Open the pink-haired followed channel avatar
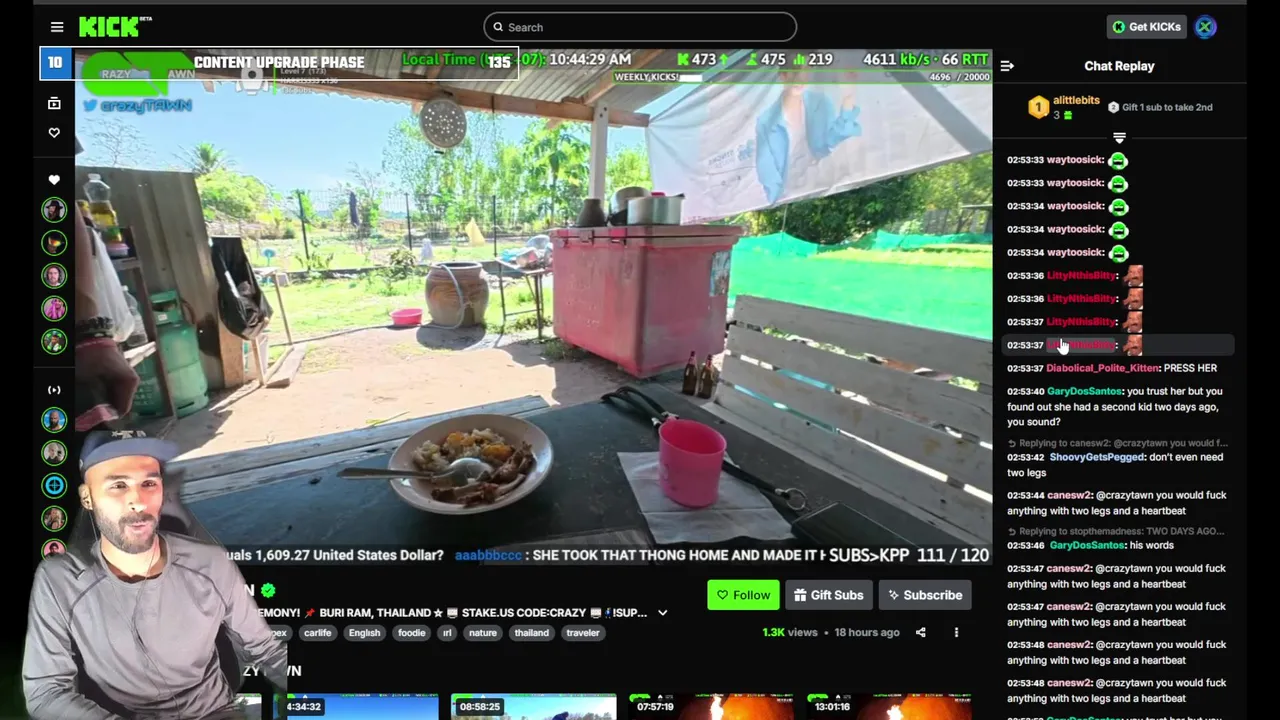1280x720 pixels. (54, 308)
